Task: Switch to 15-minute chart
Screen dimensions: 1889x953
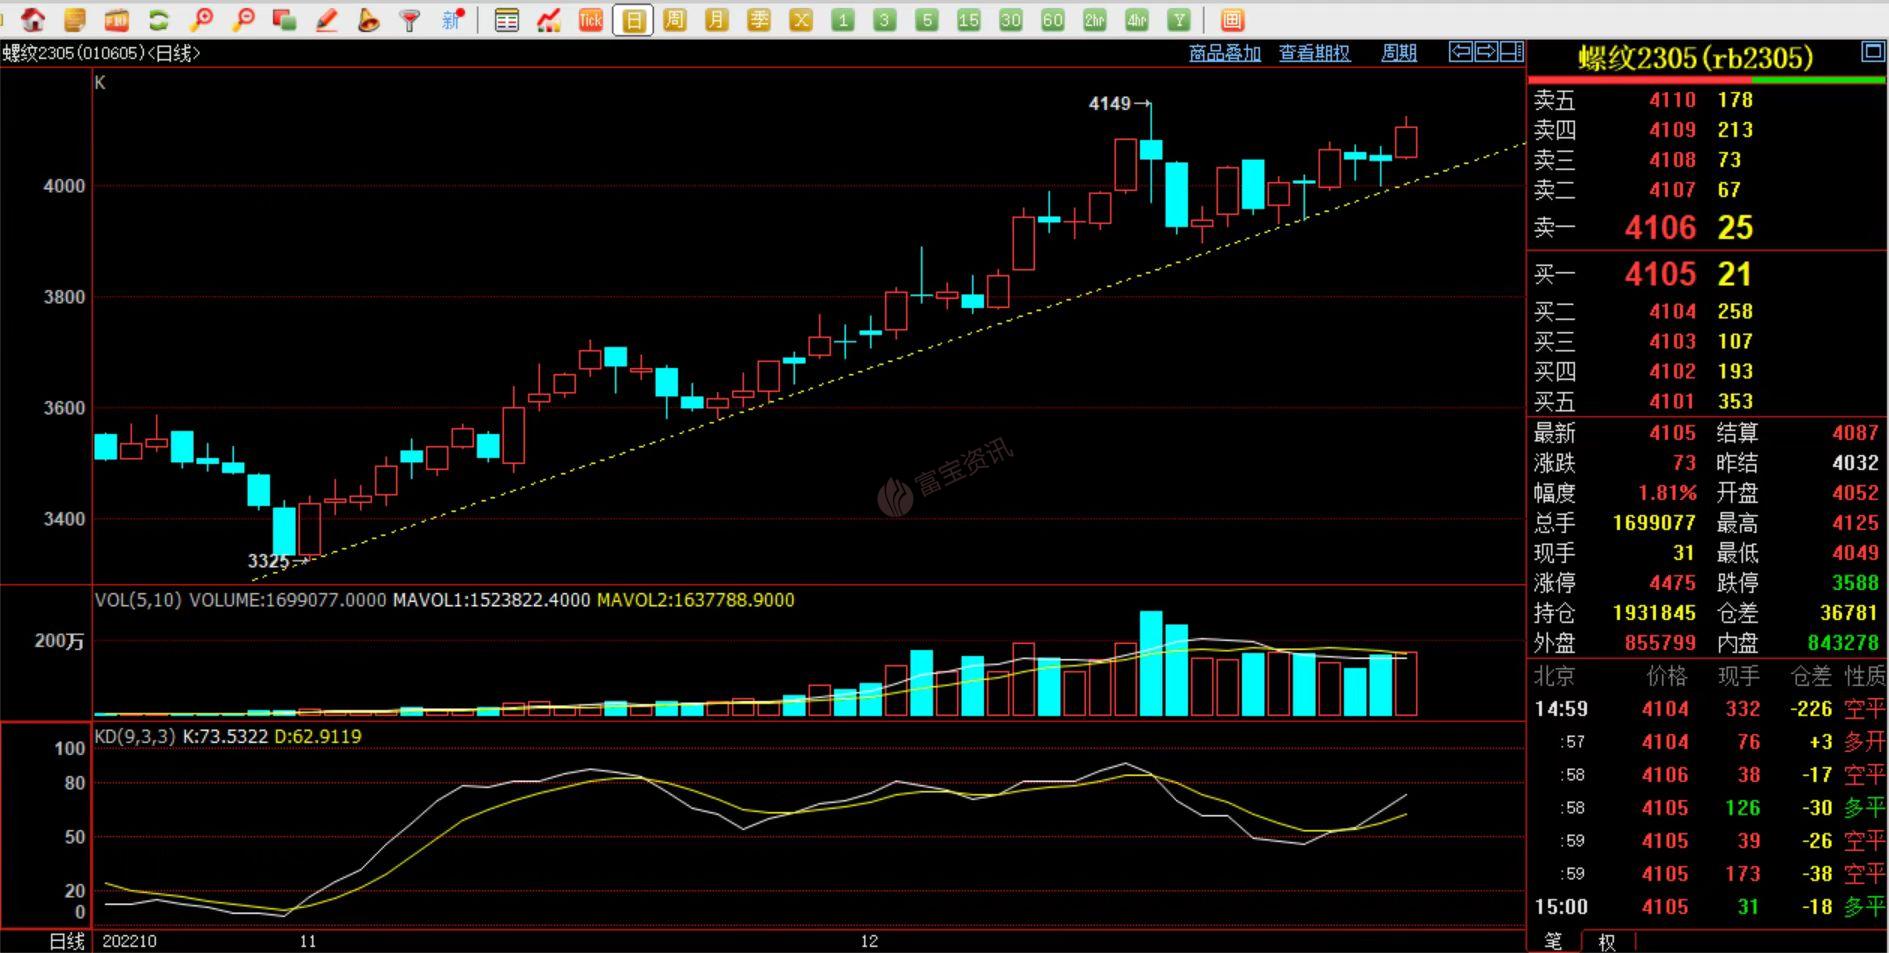Action: (x=969, y=19)
